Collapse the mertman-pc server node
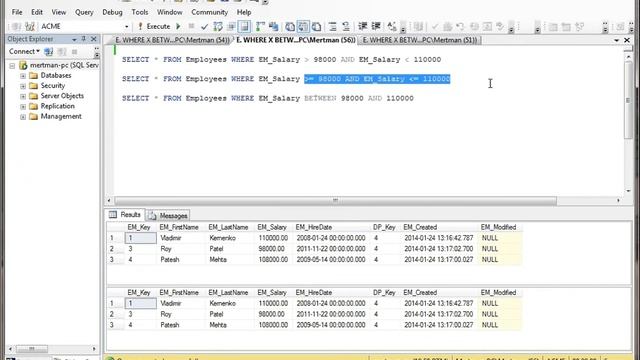 pyautogui.click(x=12, y=65)
